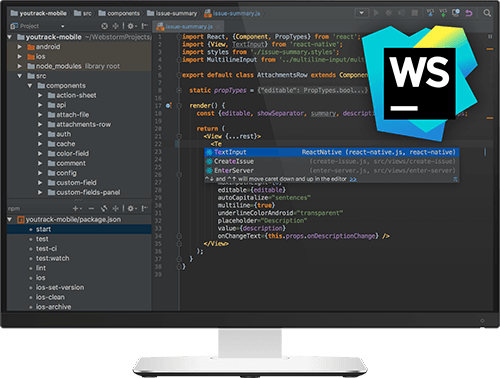The image size is (500, 378).
Task: Select the ios-archive npm script
Action: click(x=53, y=307)
